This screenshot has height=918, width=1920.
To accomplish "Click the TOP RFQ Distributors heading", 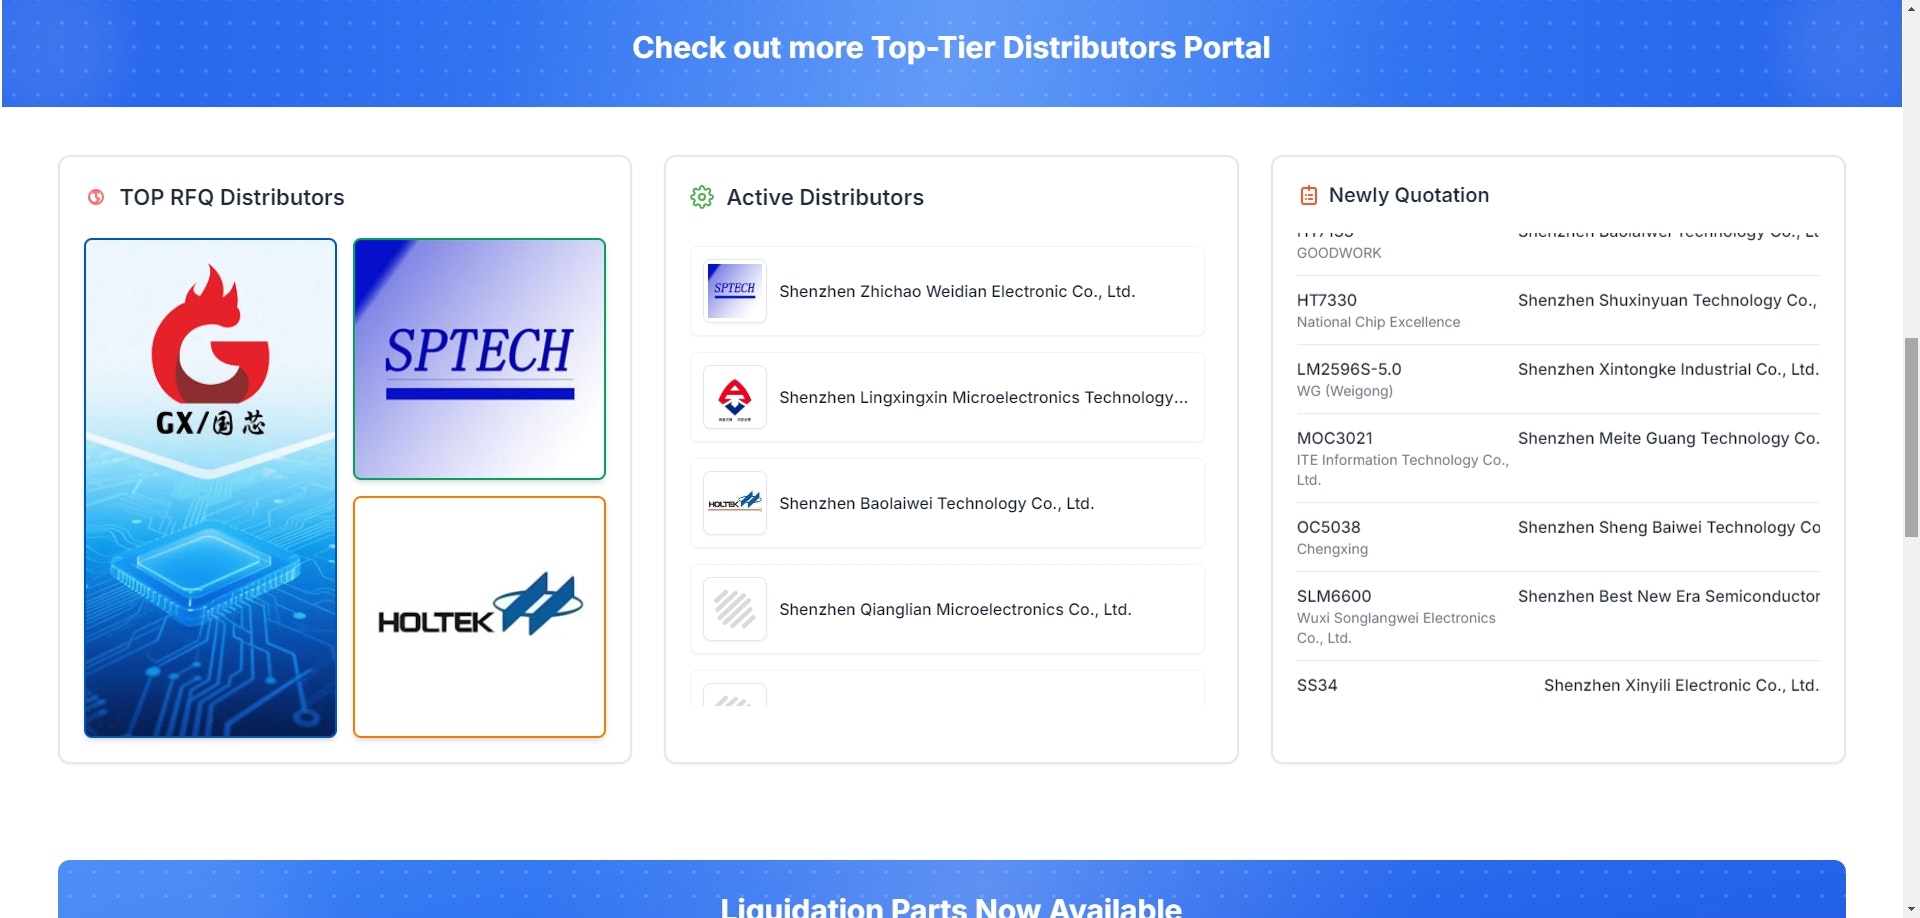I will click(x=232, y=197).
